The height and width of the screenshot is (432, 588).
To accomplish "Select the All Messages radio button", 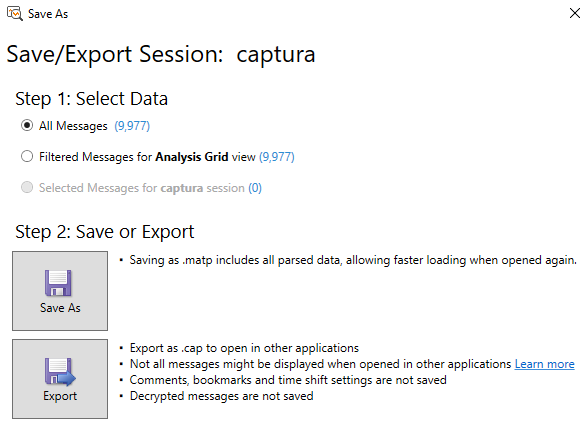I will [27, 125].
